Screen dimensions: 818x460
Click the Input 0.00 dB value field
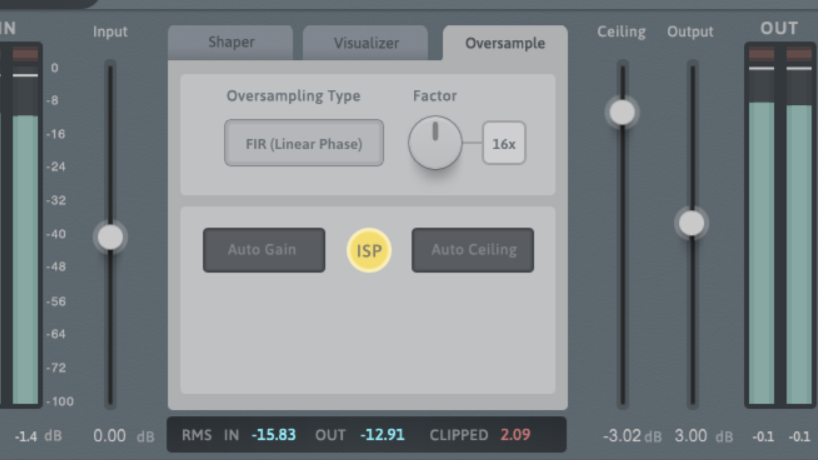coord(110,436)
